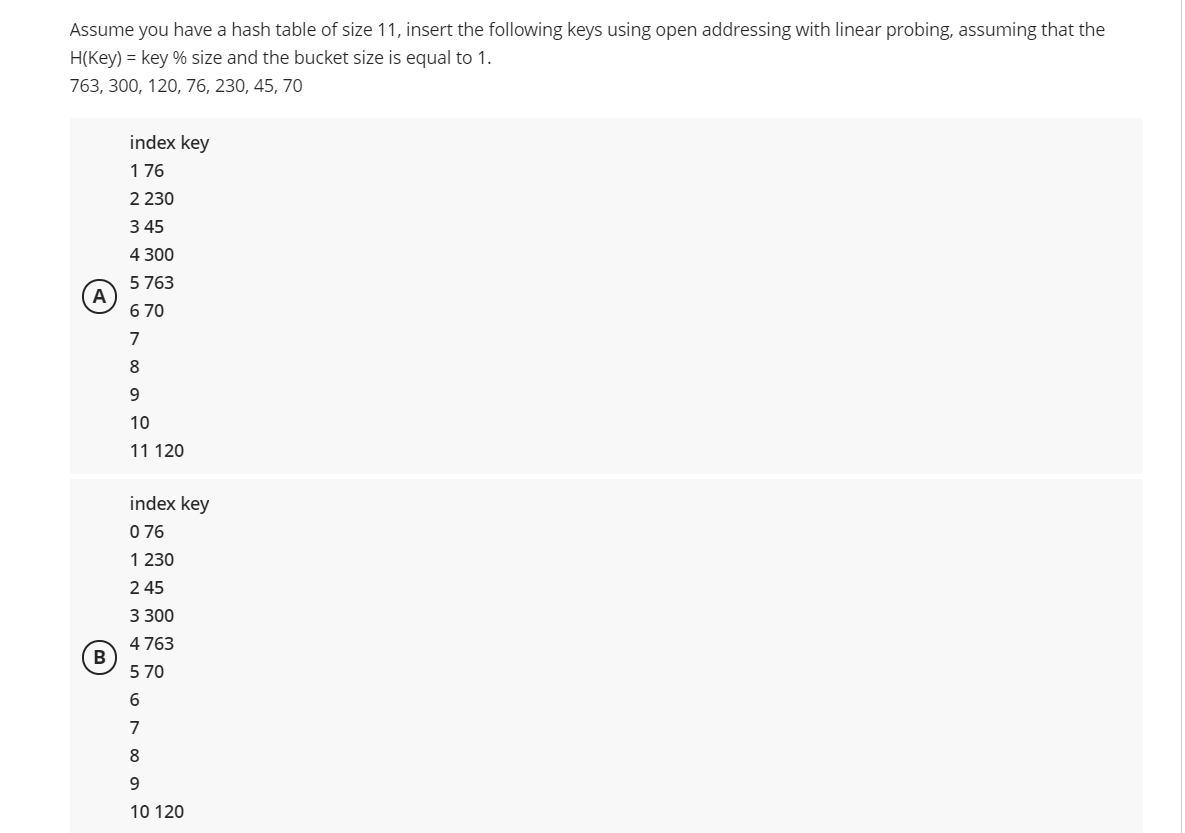Click the row showing '5 763' in option A
The image size is (1185, 833).
[151, 282]
